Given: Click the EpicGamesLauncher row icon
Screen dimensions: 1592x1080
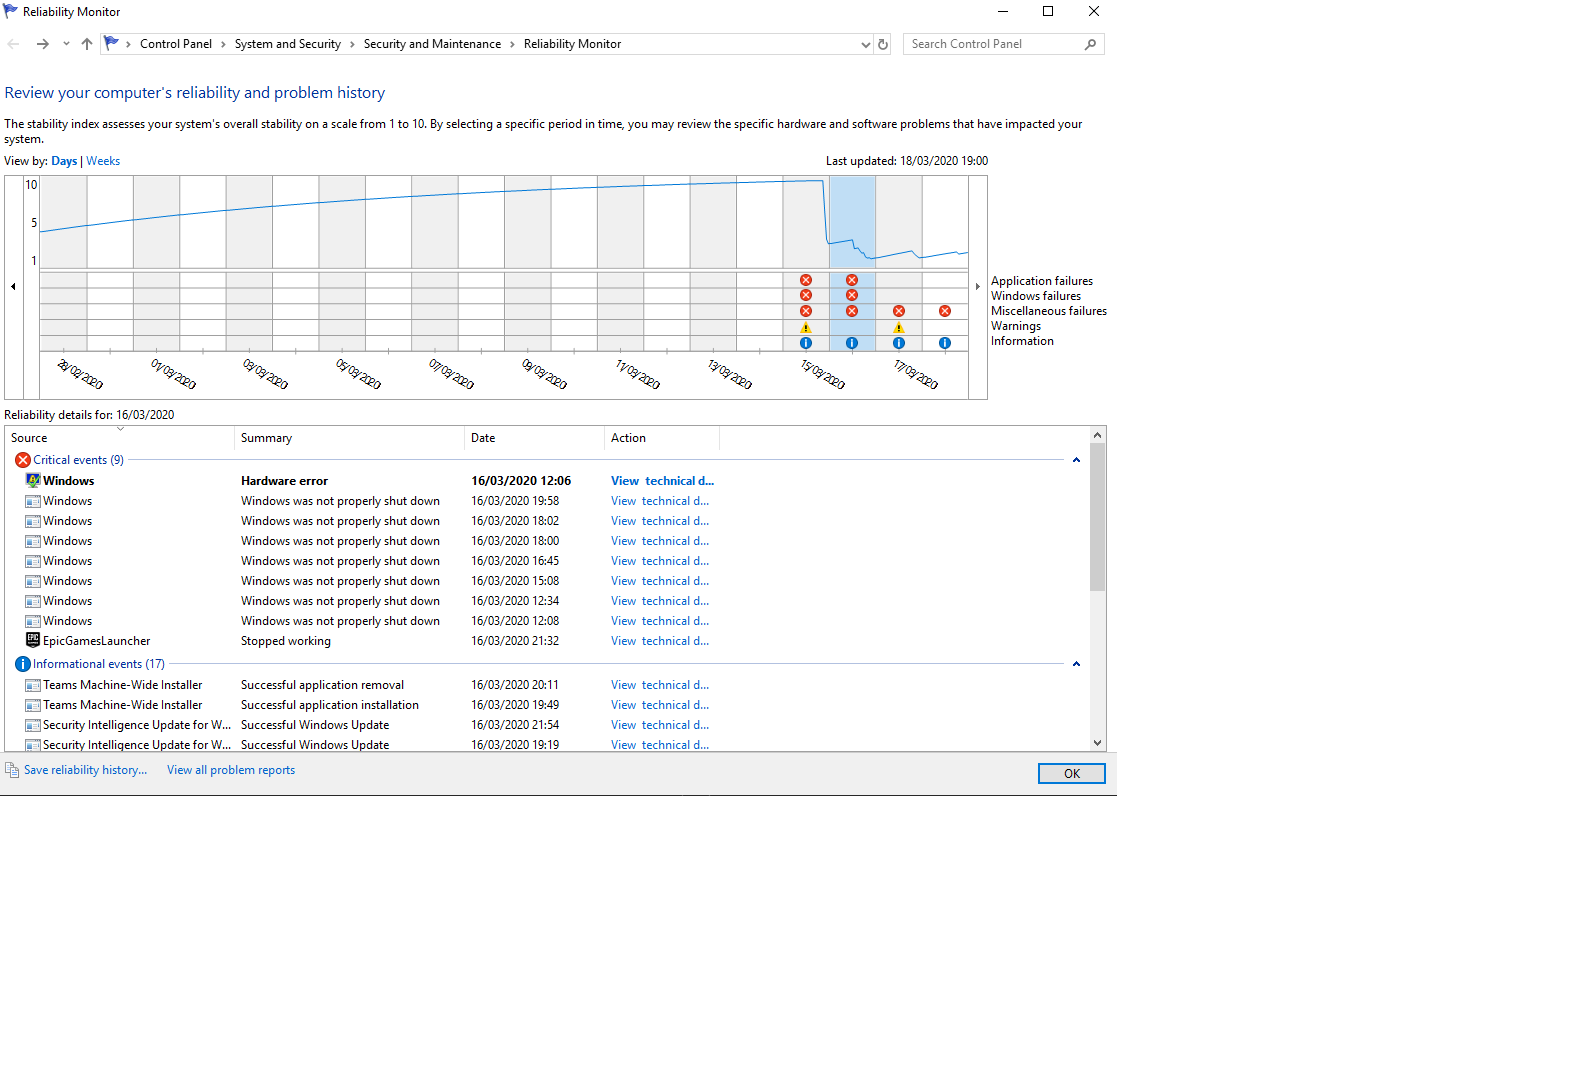Looking at the screenshot, I should tap(33, 640).
